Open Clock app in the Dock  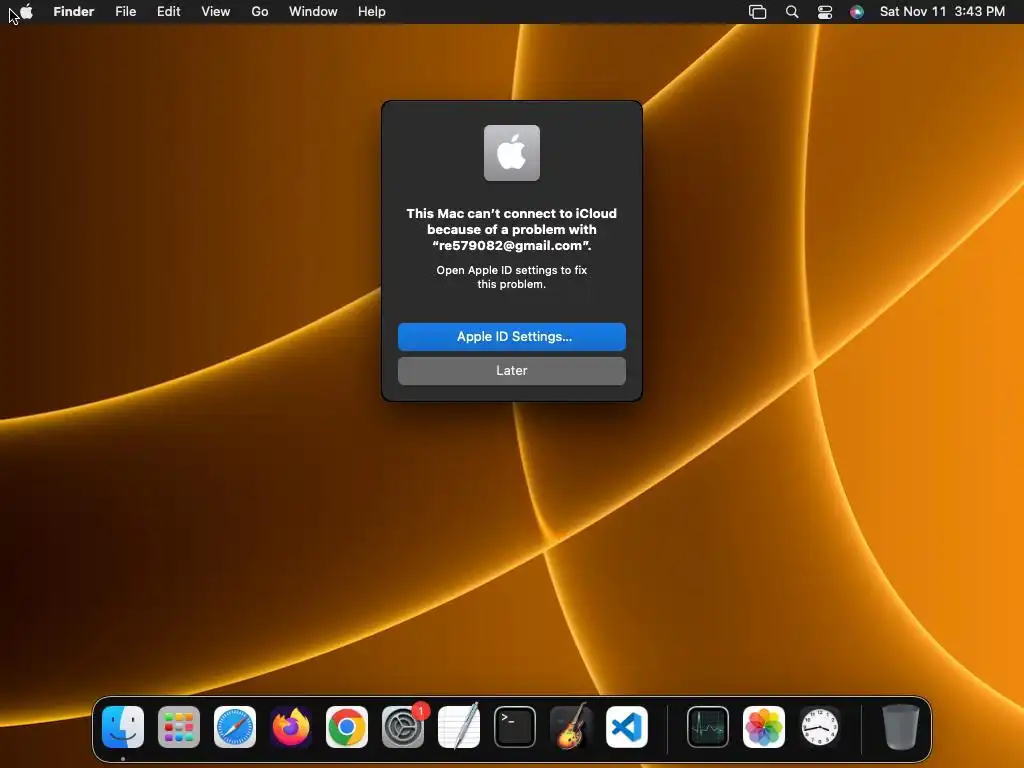[820, 727]
